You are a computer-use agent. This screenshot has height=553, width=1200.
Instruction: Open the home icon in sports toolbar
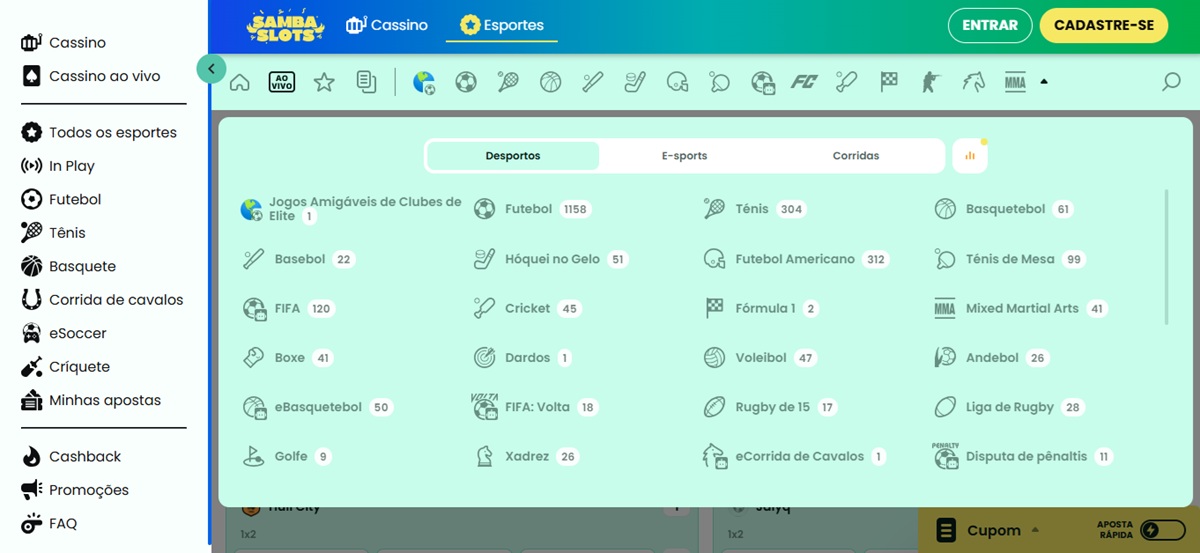pos(240,82)
